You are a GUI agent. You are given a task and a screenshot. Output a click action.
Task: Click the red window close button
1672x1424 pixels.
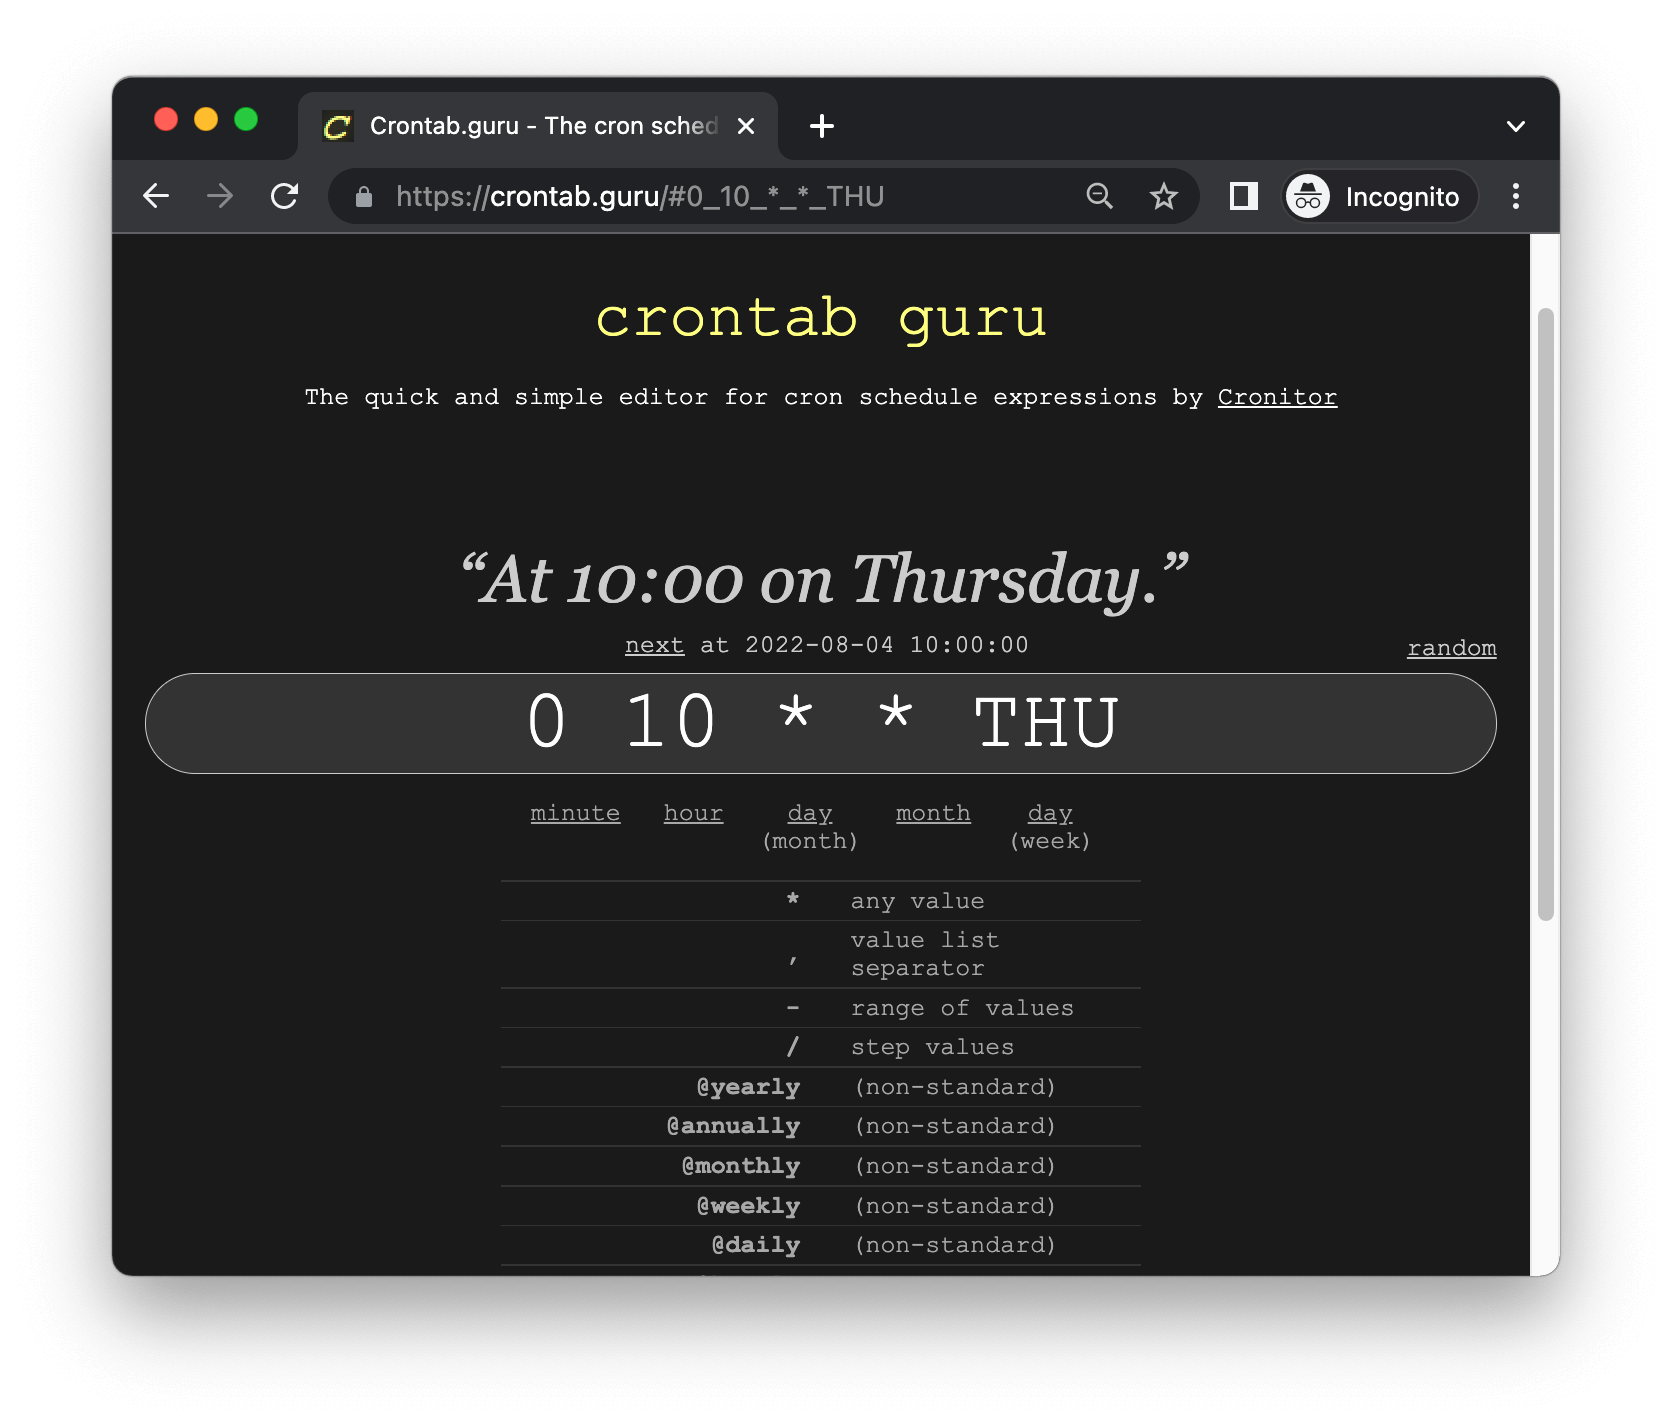[x=166, y=120]
